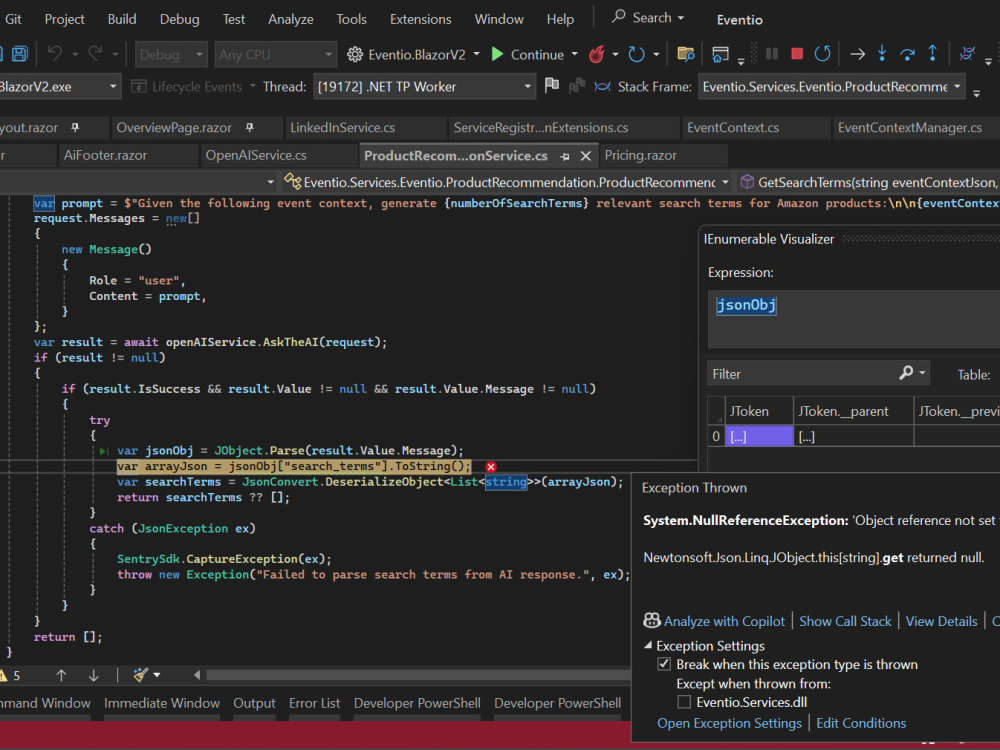Click the Continue button

click(x=528, y=54)
